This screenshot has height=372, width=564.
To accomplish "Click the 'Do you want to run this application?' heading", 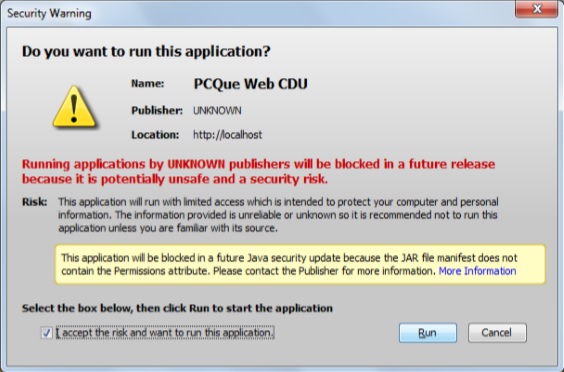I will pyautogui.click(x=146, y=51).
